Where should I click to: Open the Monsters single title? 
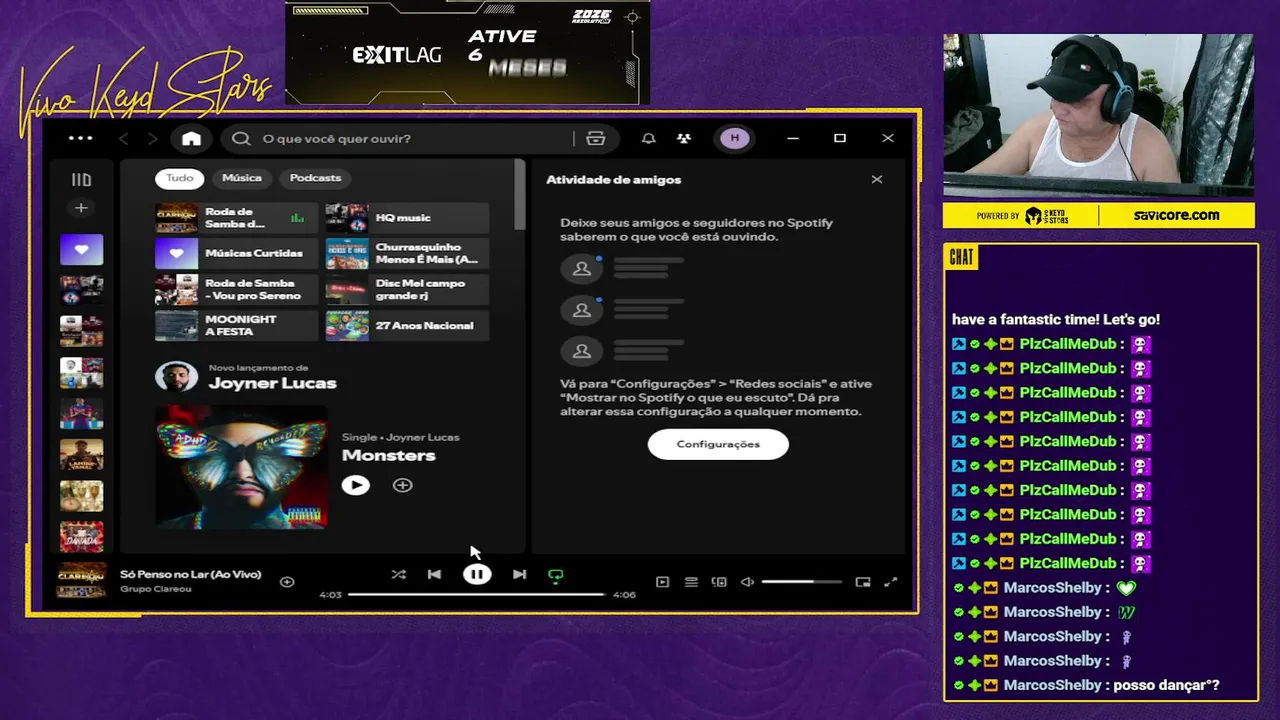[389, 455]
